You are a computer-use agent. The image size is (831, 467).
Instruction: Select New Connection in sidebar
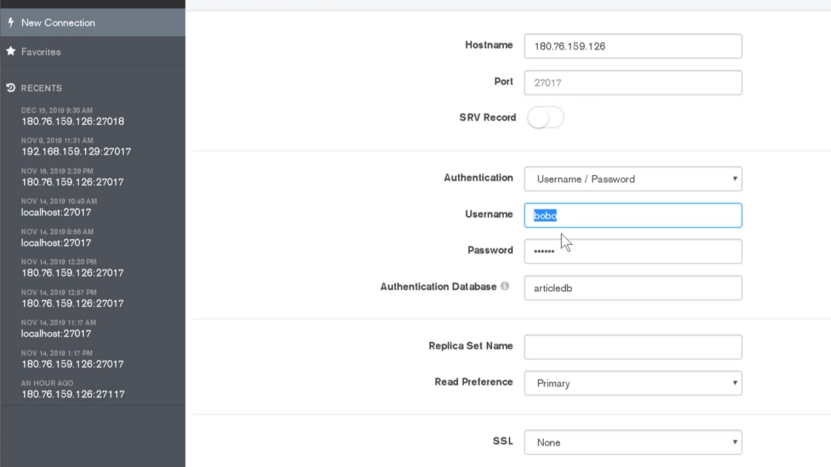tap(58, 22)
